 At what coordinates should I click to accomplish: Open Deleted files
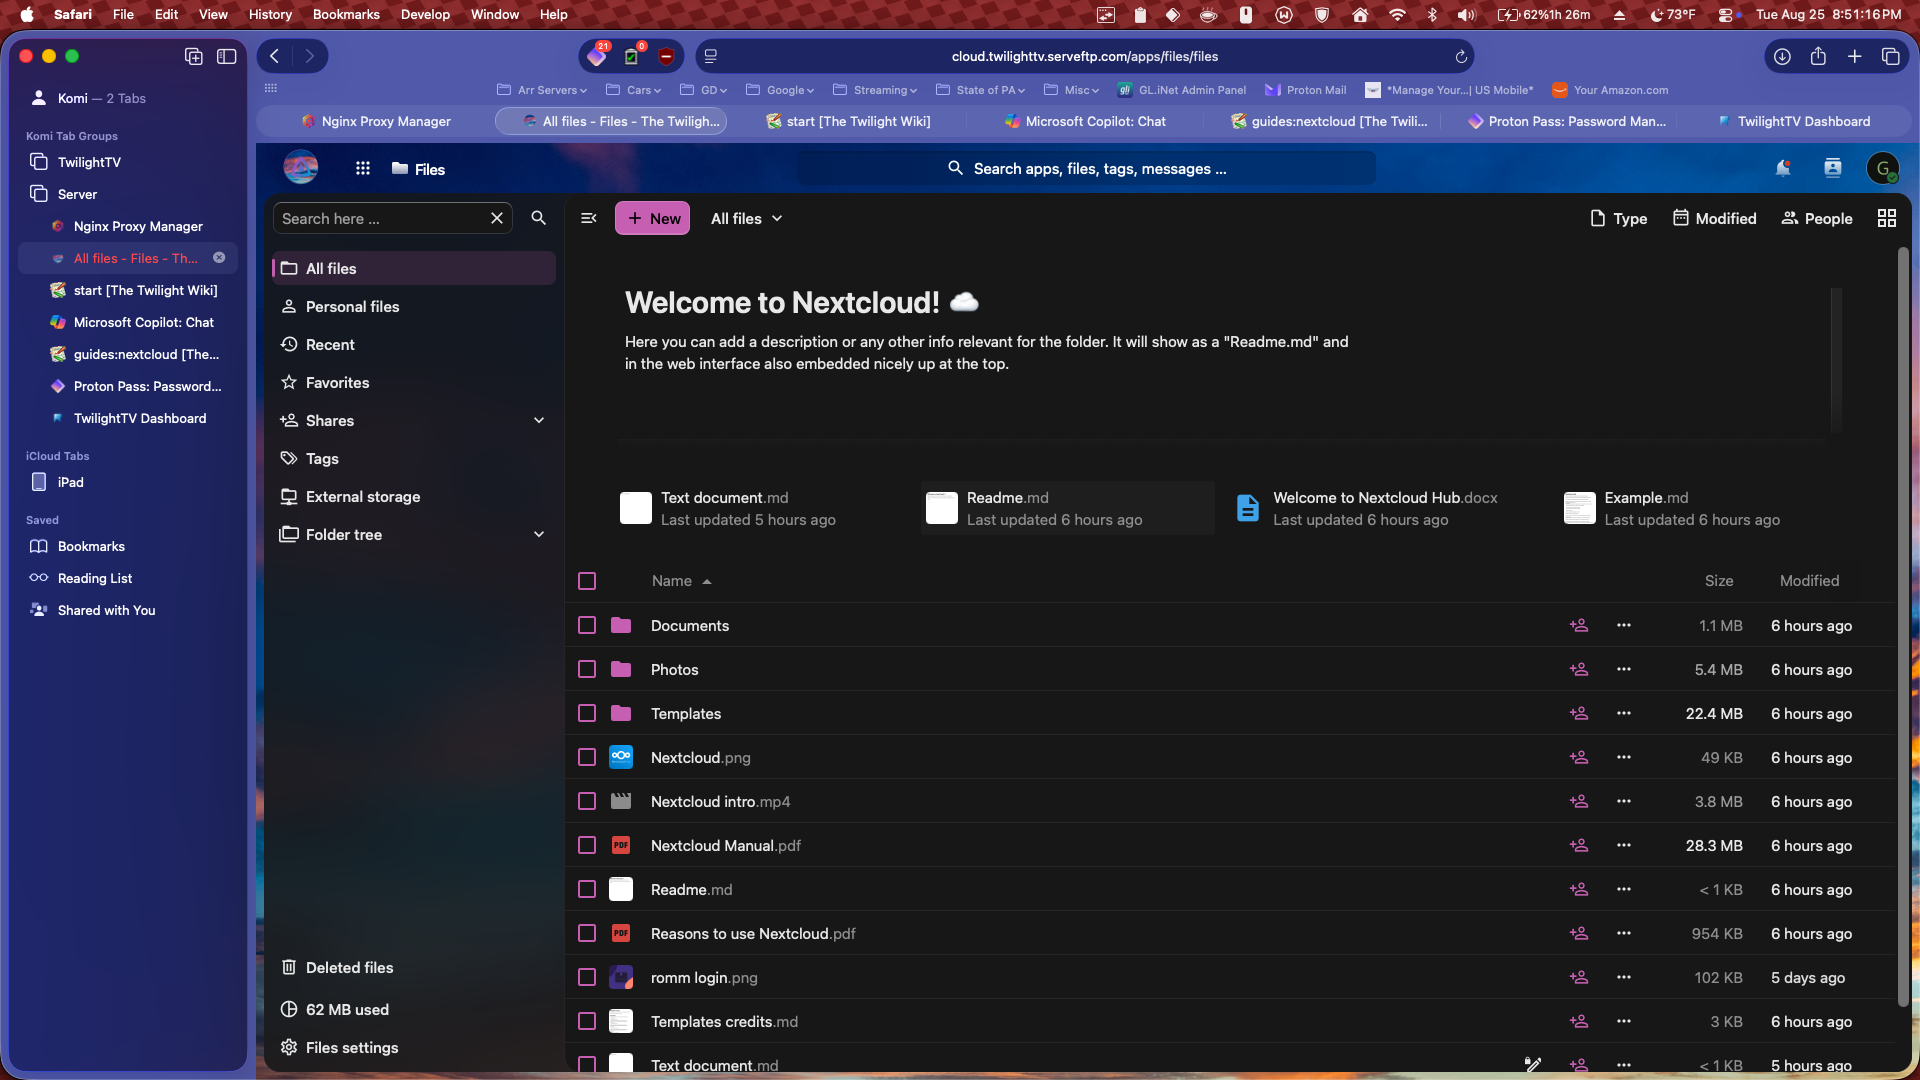coord(414,968)
